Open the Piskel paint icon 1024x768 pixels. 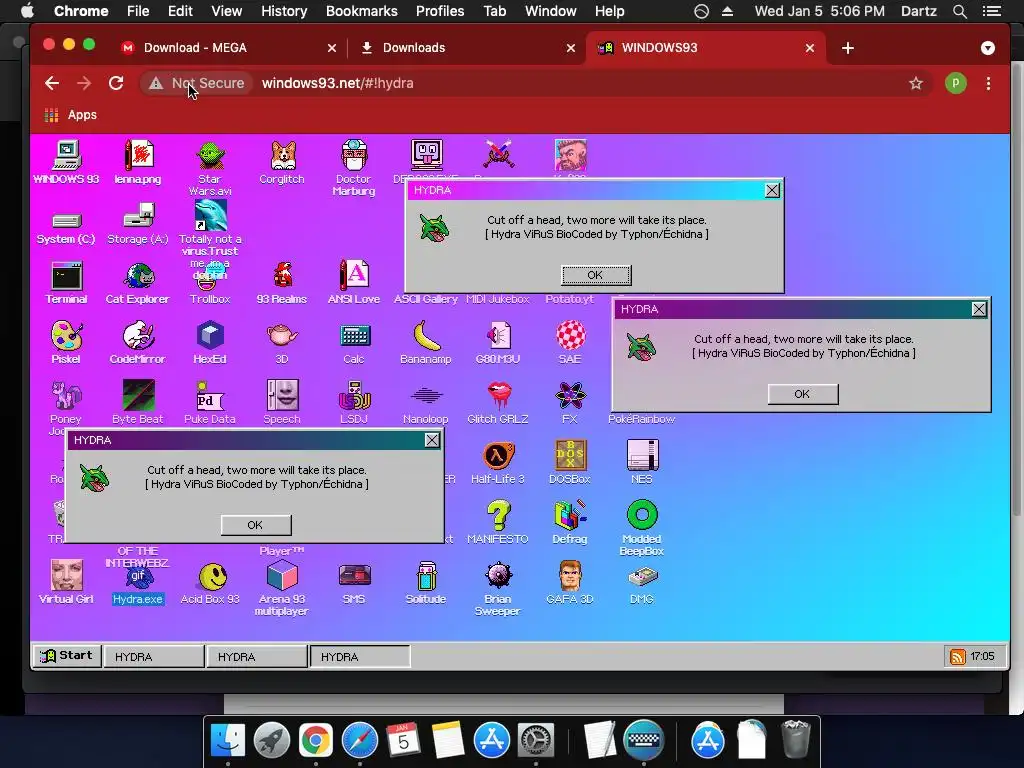[66, 343]
